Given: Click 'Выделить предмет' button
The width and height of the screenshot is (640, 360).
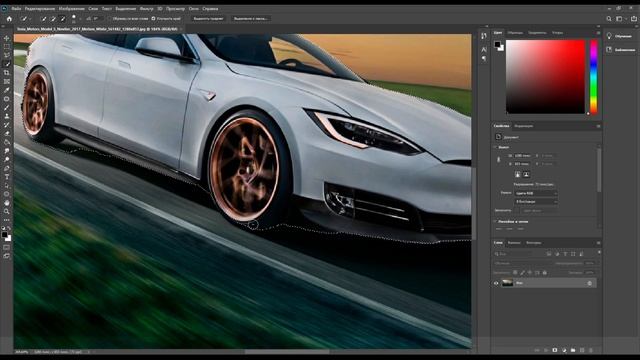Looking at the screenshot, I should [x=208, y=18].
